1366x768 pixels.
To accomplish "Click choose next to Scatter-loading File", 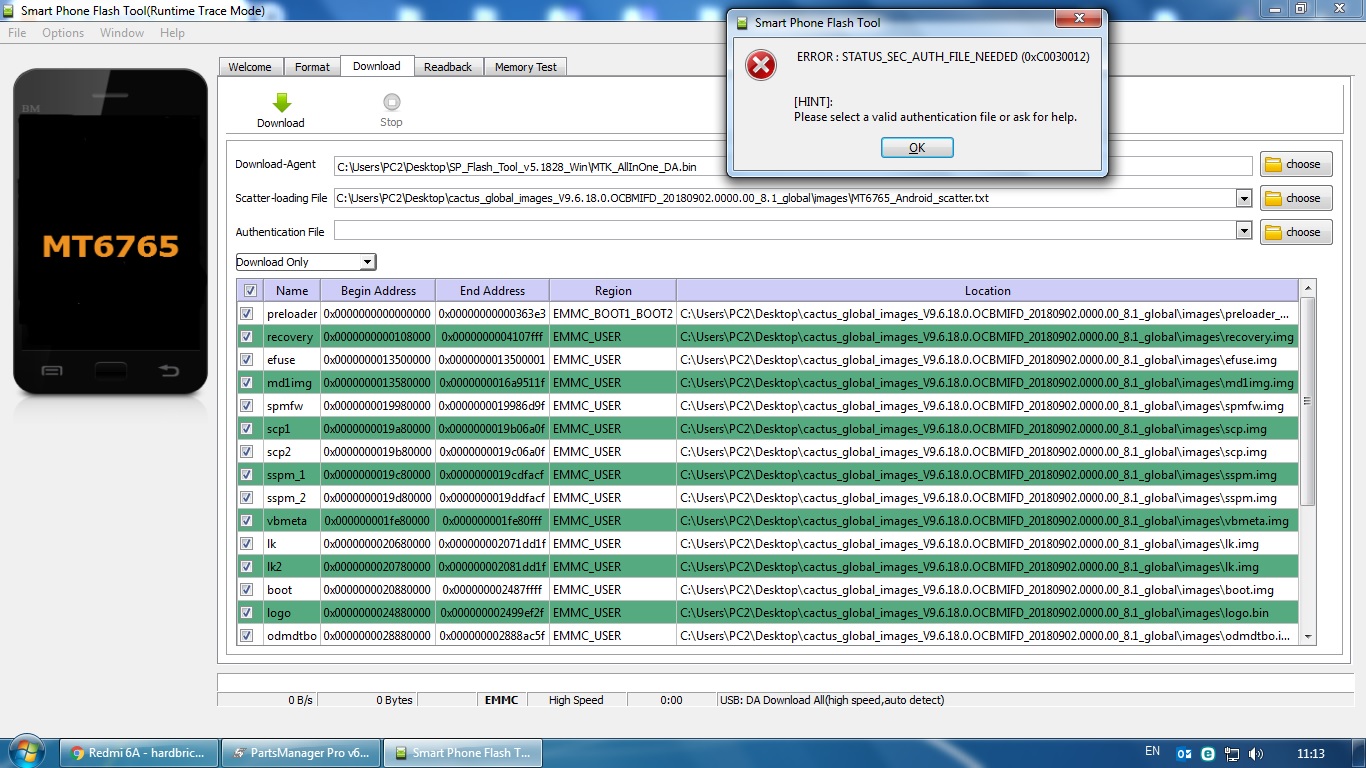I will coord(1296,198).
